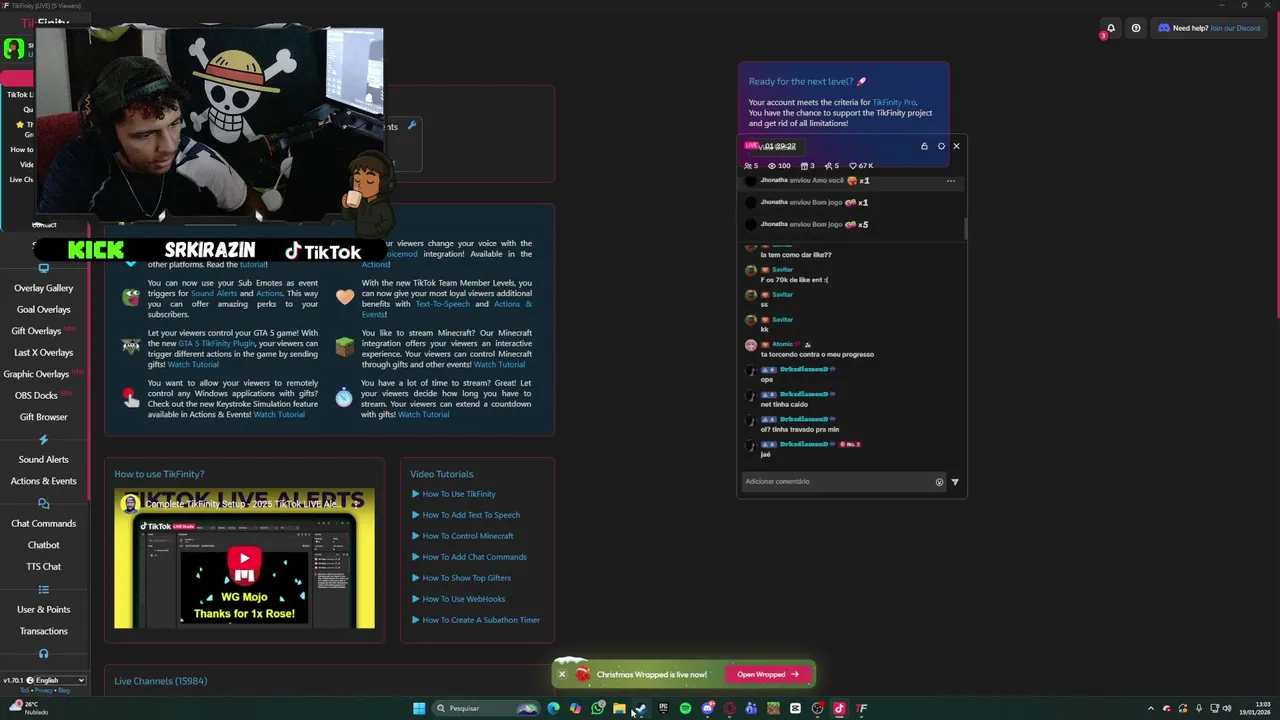The height and width of the screenshot is (720, 1280).
Task: Open Spotify from taskbar
Action: click(x=685, y=708)
